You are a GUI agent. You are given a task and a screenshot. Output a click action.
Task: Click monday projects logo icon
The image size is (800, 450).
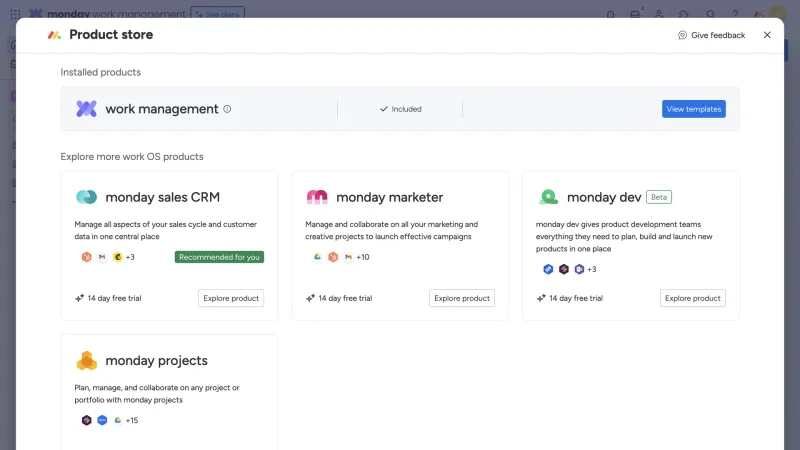coord(86,360)
